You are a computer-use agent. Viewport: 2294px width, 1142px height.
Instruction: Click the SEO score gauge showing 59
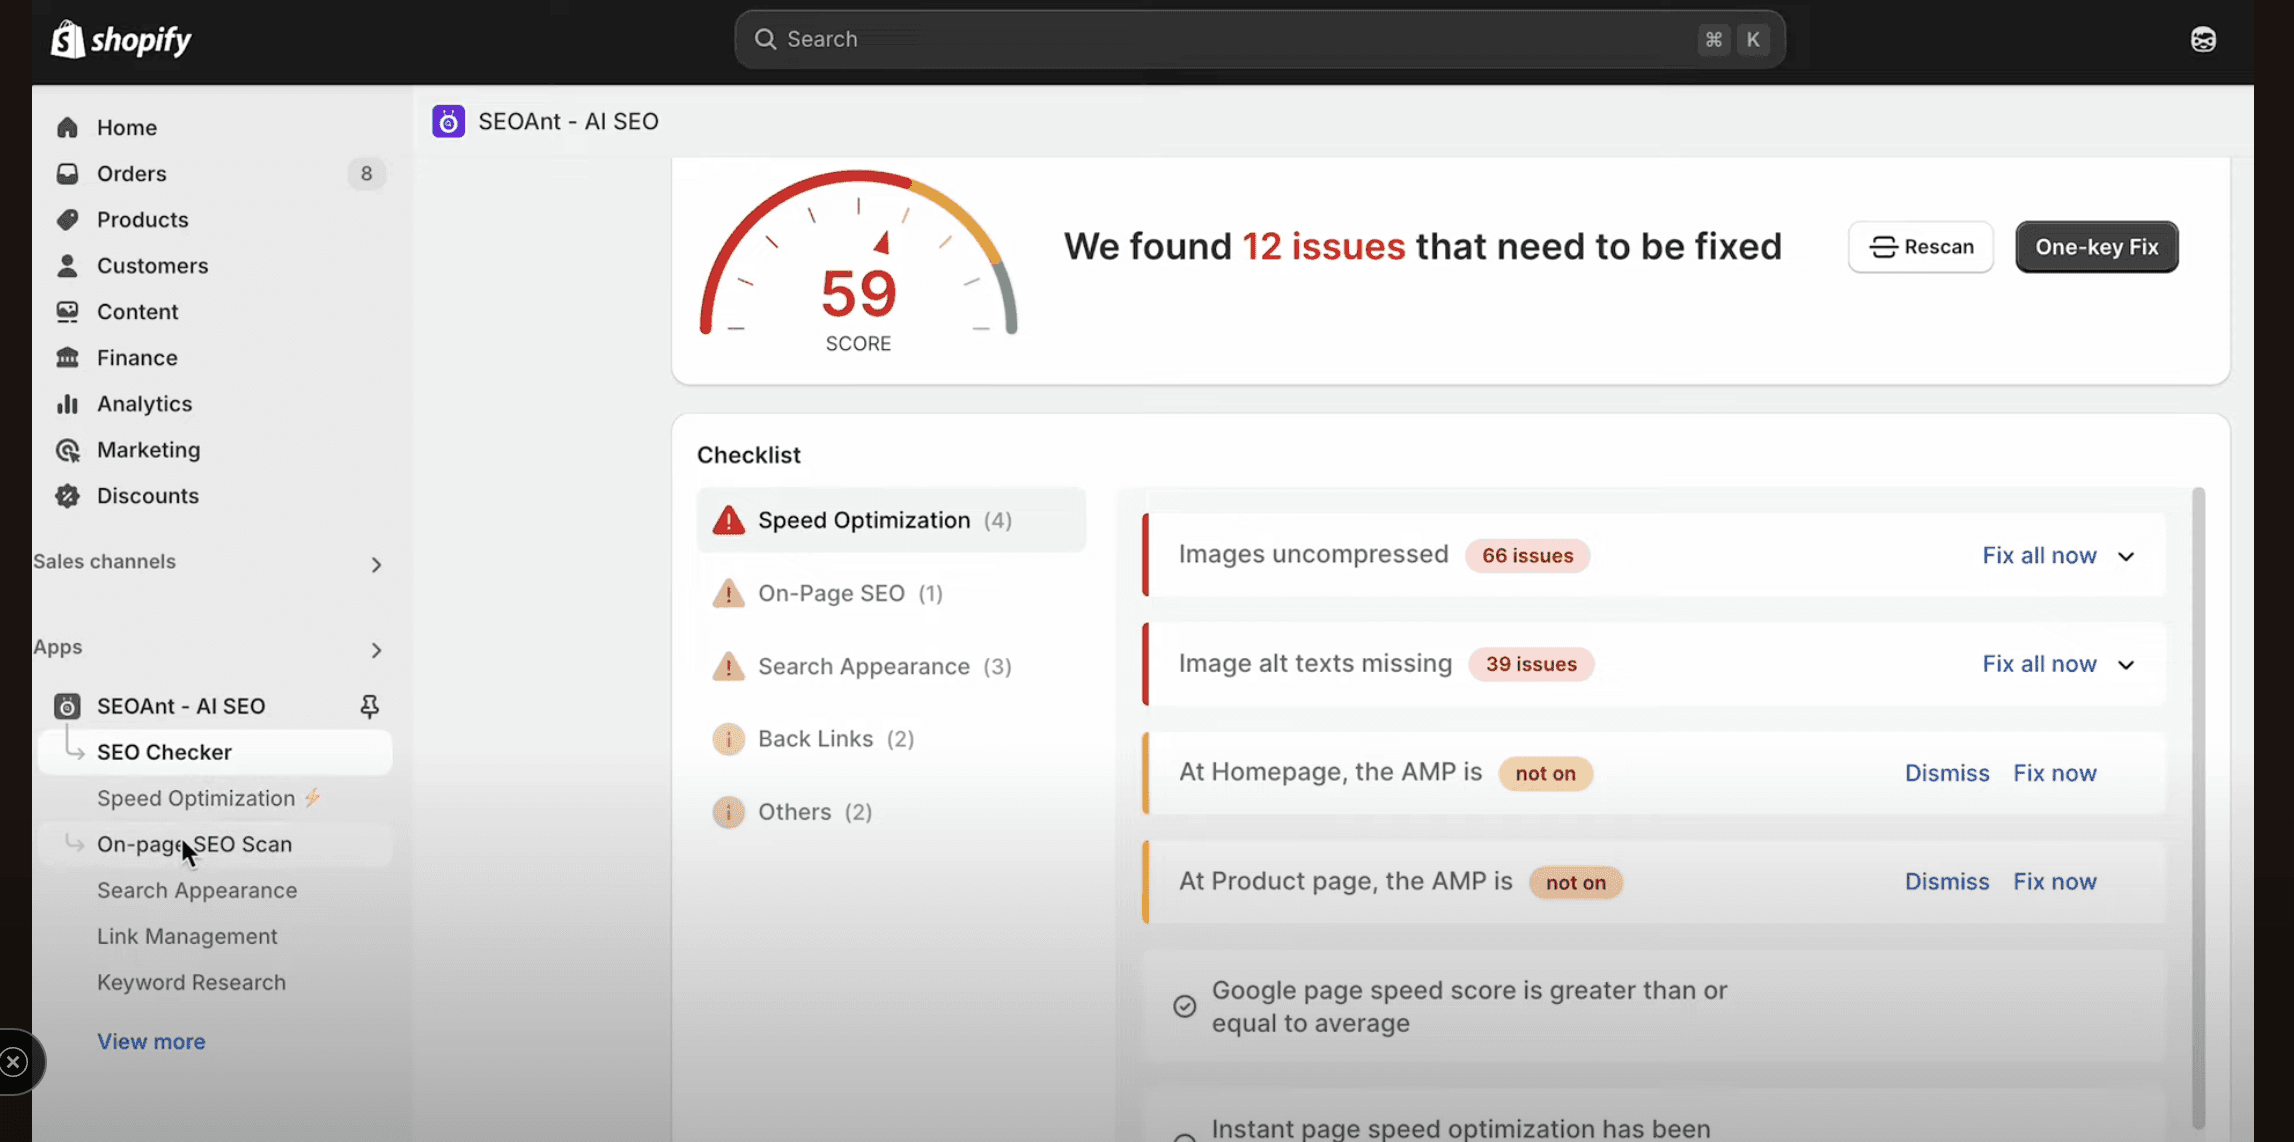point(858,262)
